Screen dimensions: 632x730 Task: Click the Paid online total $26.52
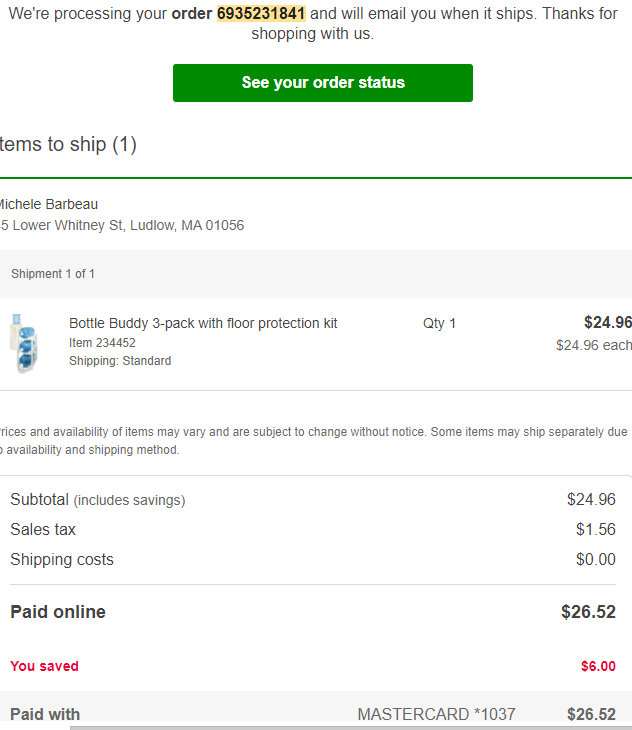click(588, 612)
